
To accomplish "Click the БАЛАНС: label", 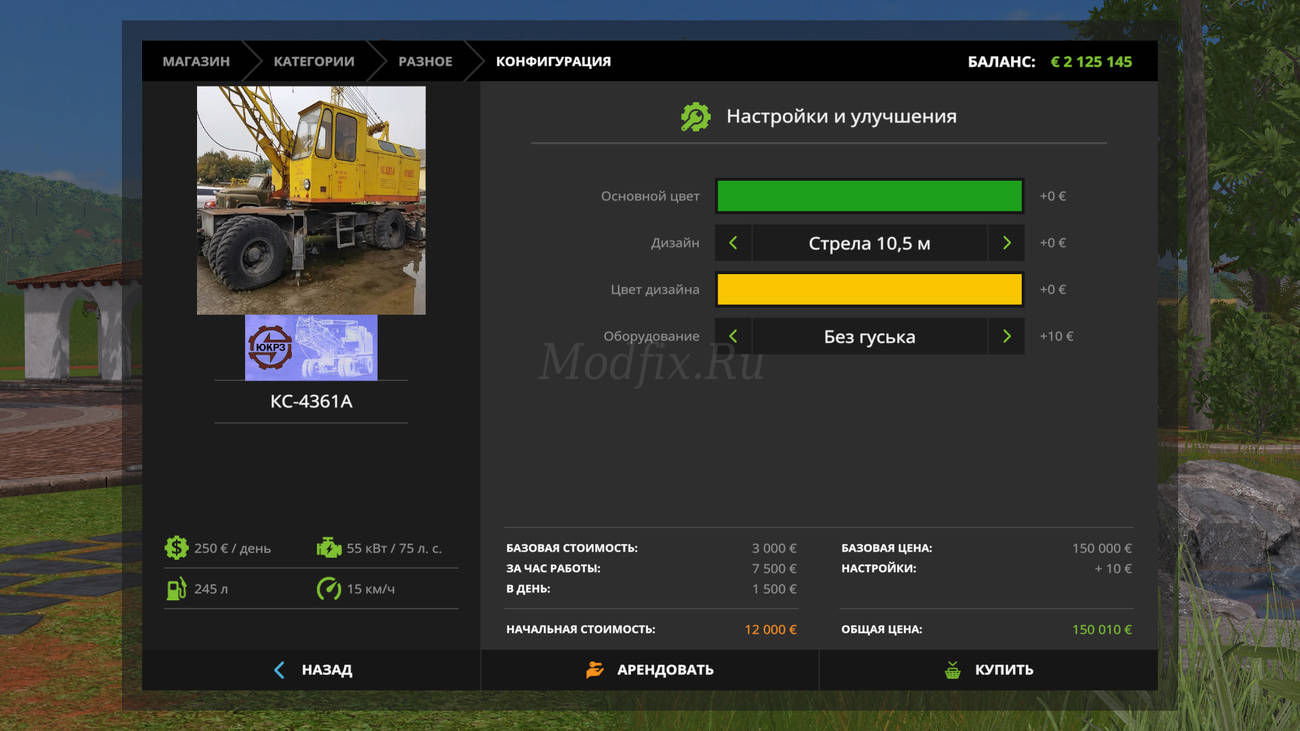I will [x=1001, y=61].
